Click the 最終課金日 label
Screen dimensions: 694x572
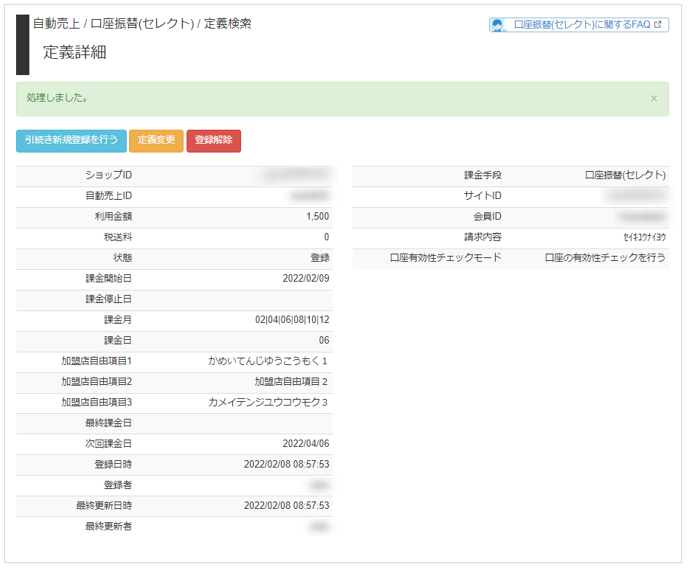(x=108, y=423)
